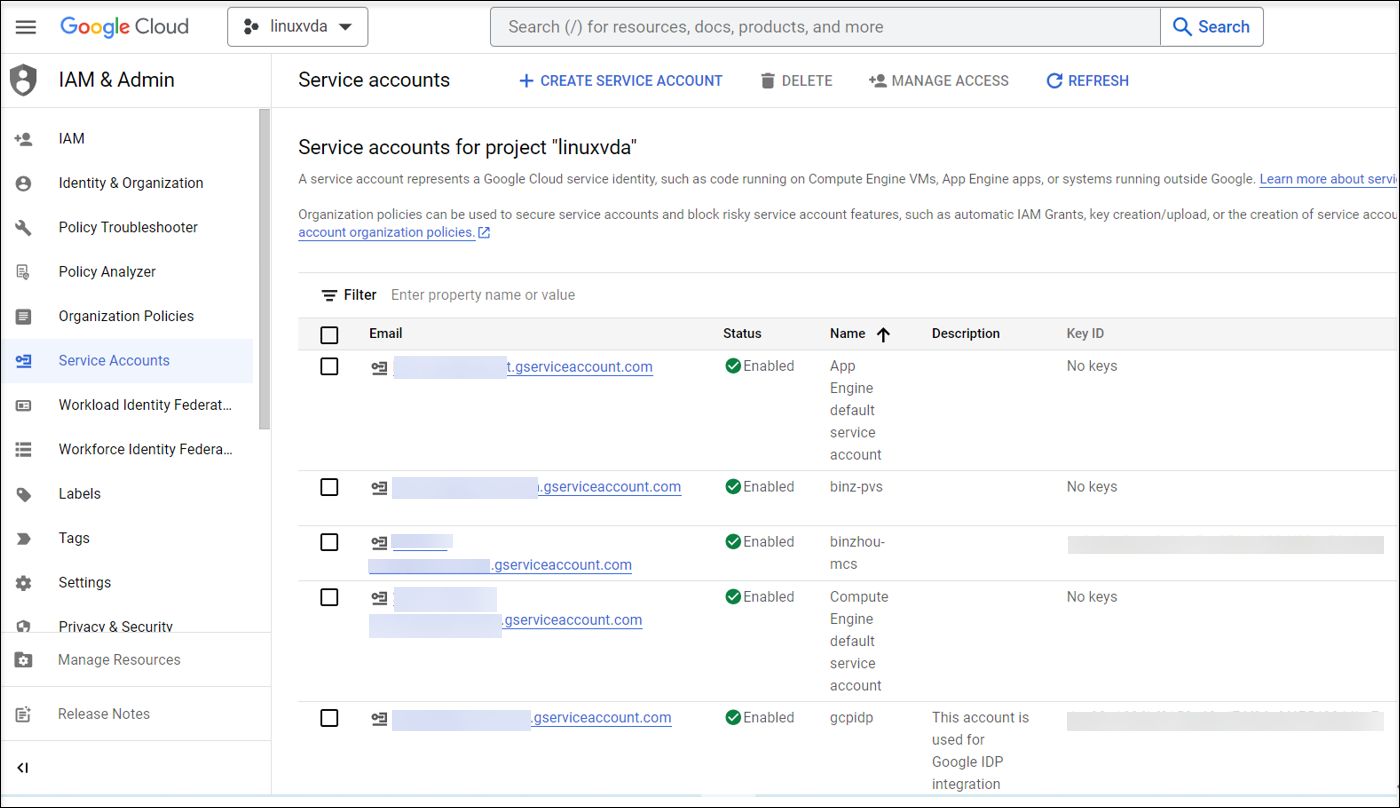
Task: Open the IAM section in the sidebar
Action: coord(71,138)
